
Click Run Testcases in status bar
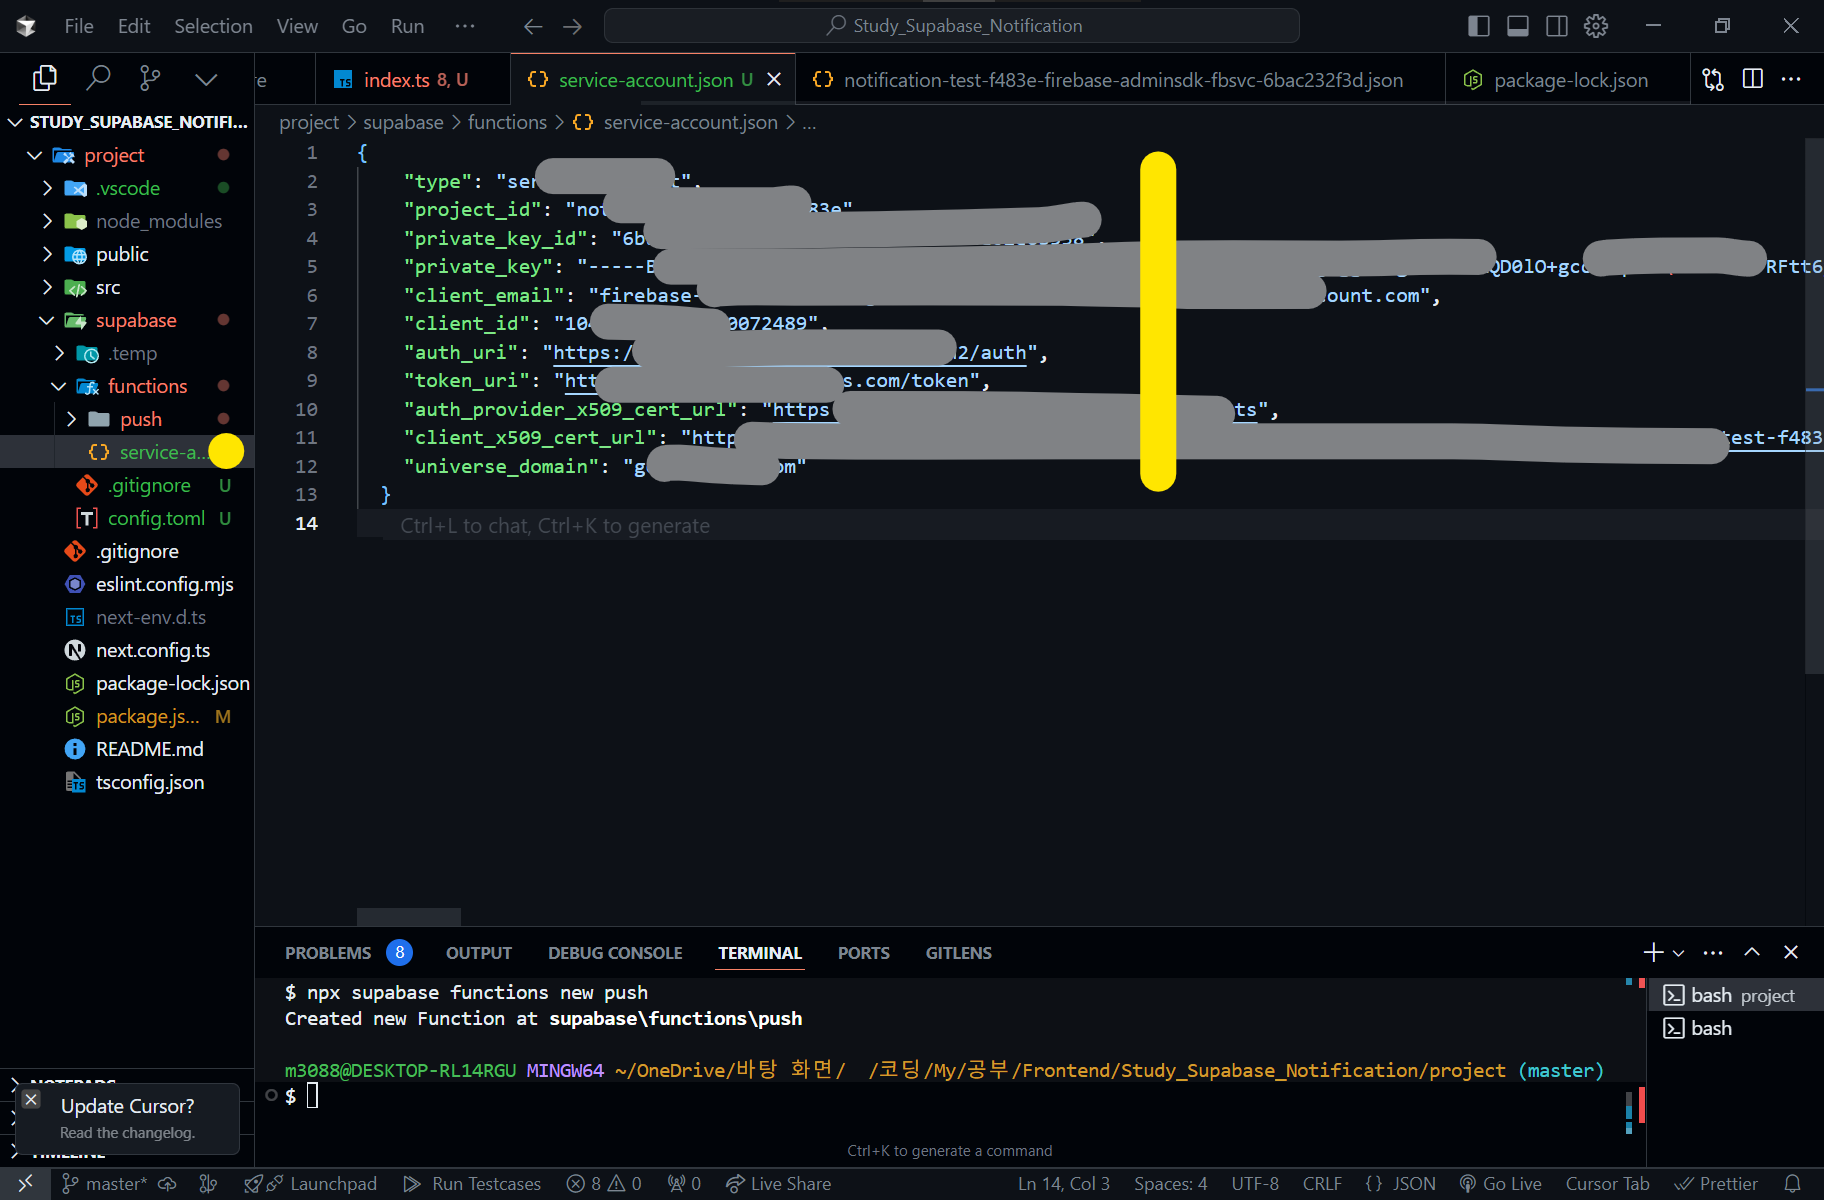click(472, 1184)
